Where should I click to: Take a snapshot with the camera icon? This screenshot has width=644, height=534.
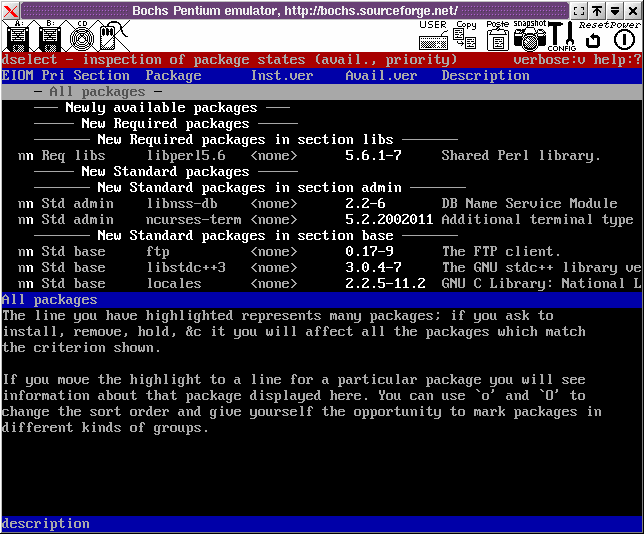click(x=531, y=37)
